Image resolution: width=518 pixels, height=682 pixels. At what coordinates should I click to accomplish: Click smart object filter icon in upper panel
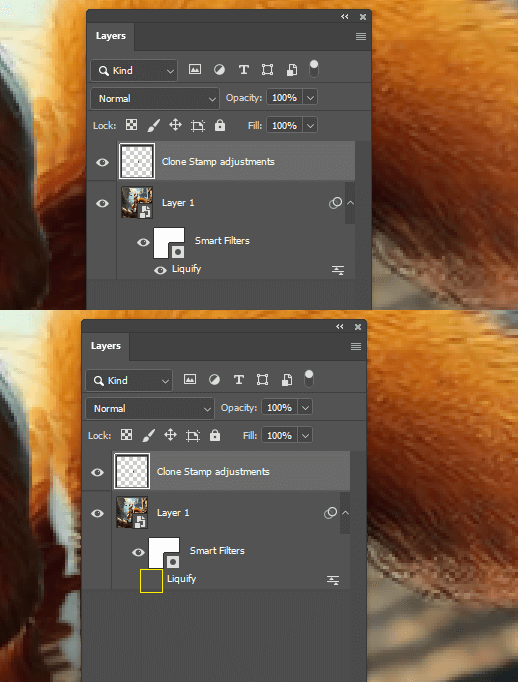pos(292,70)
